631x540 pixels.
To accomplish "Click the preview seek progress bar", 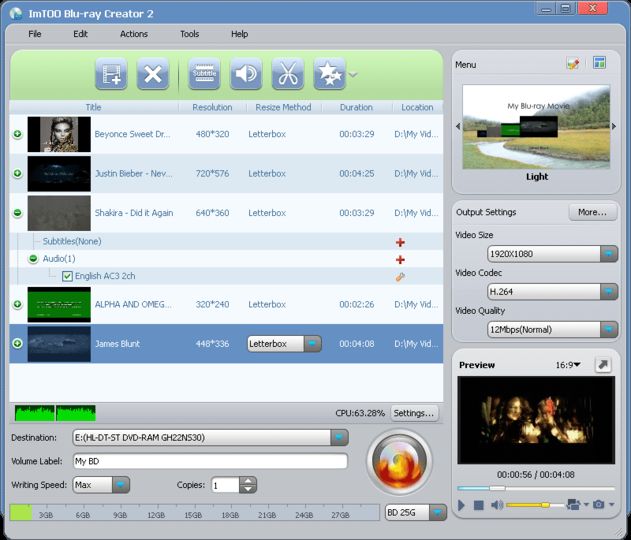I will pyautogui.click(x=536, y=488).
